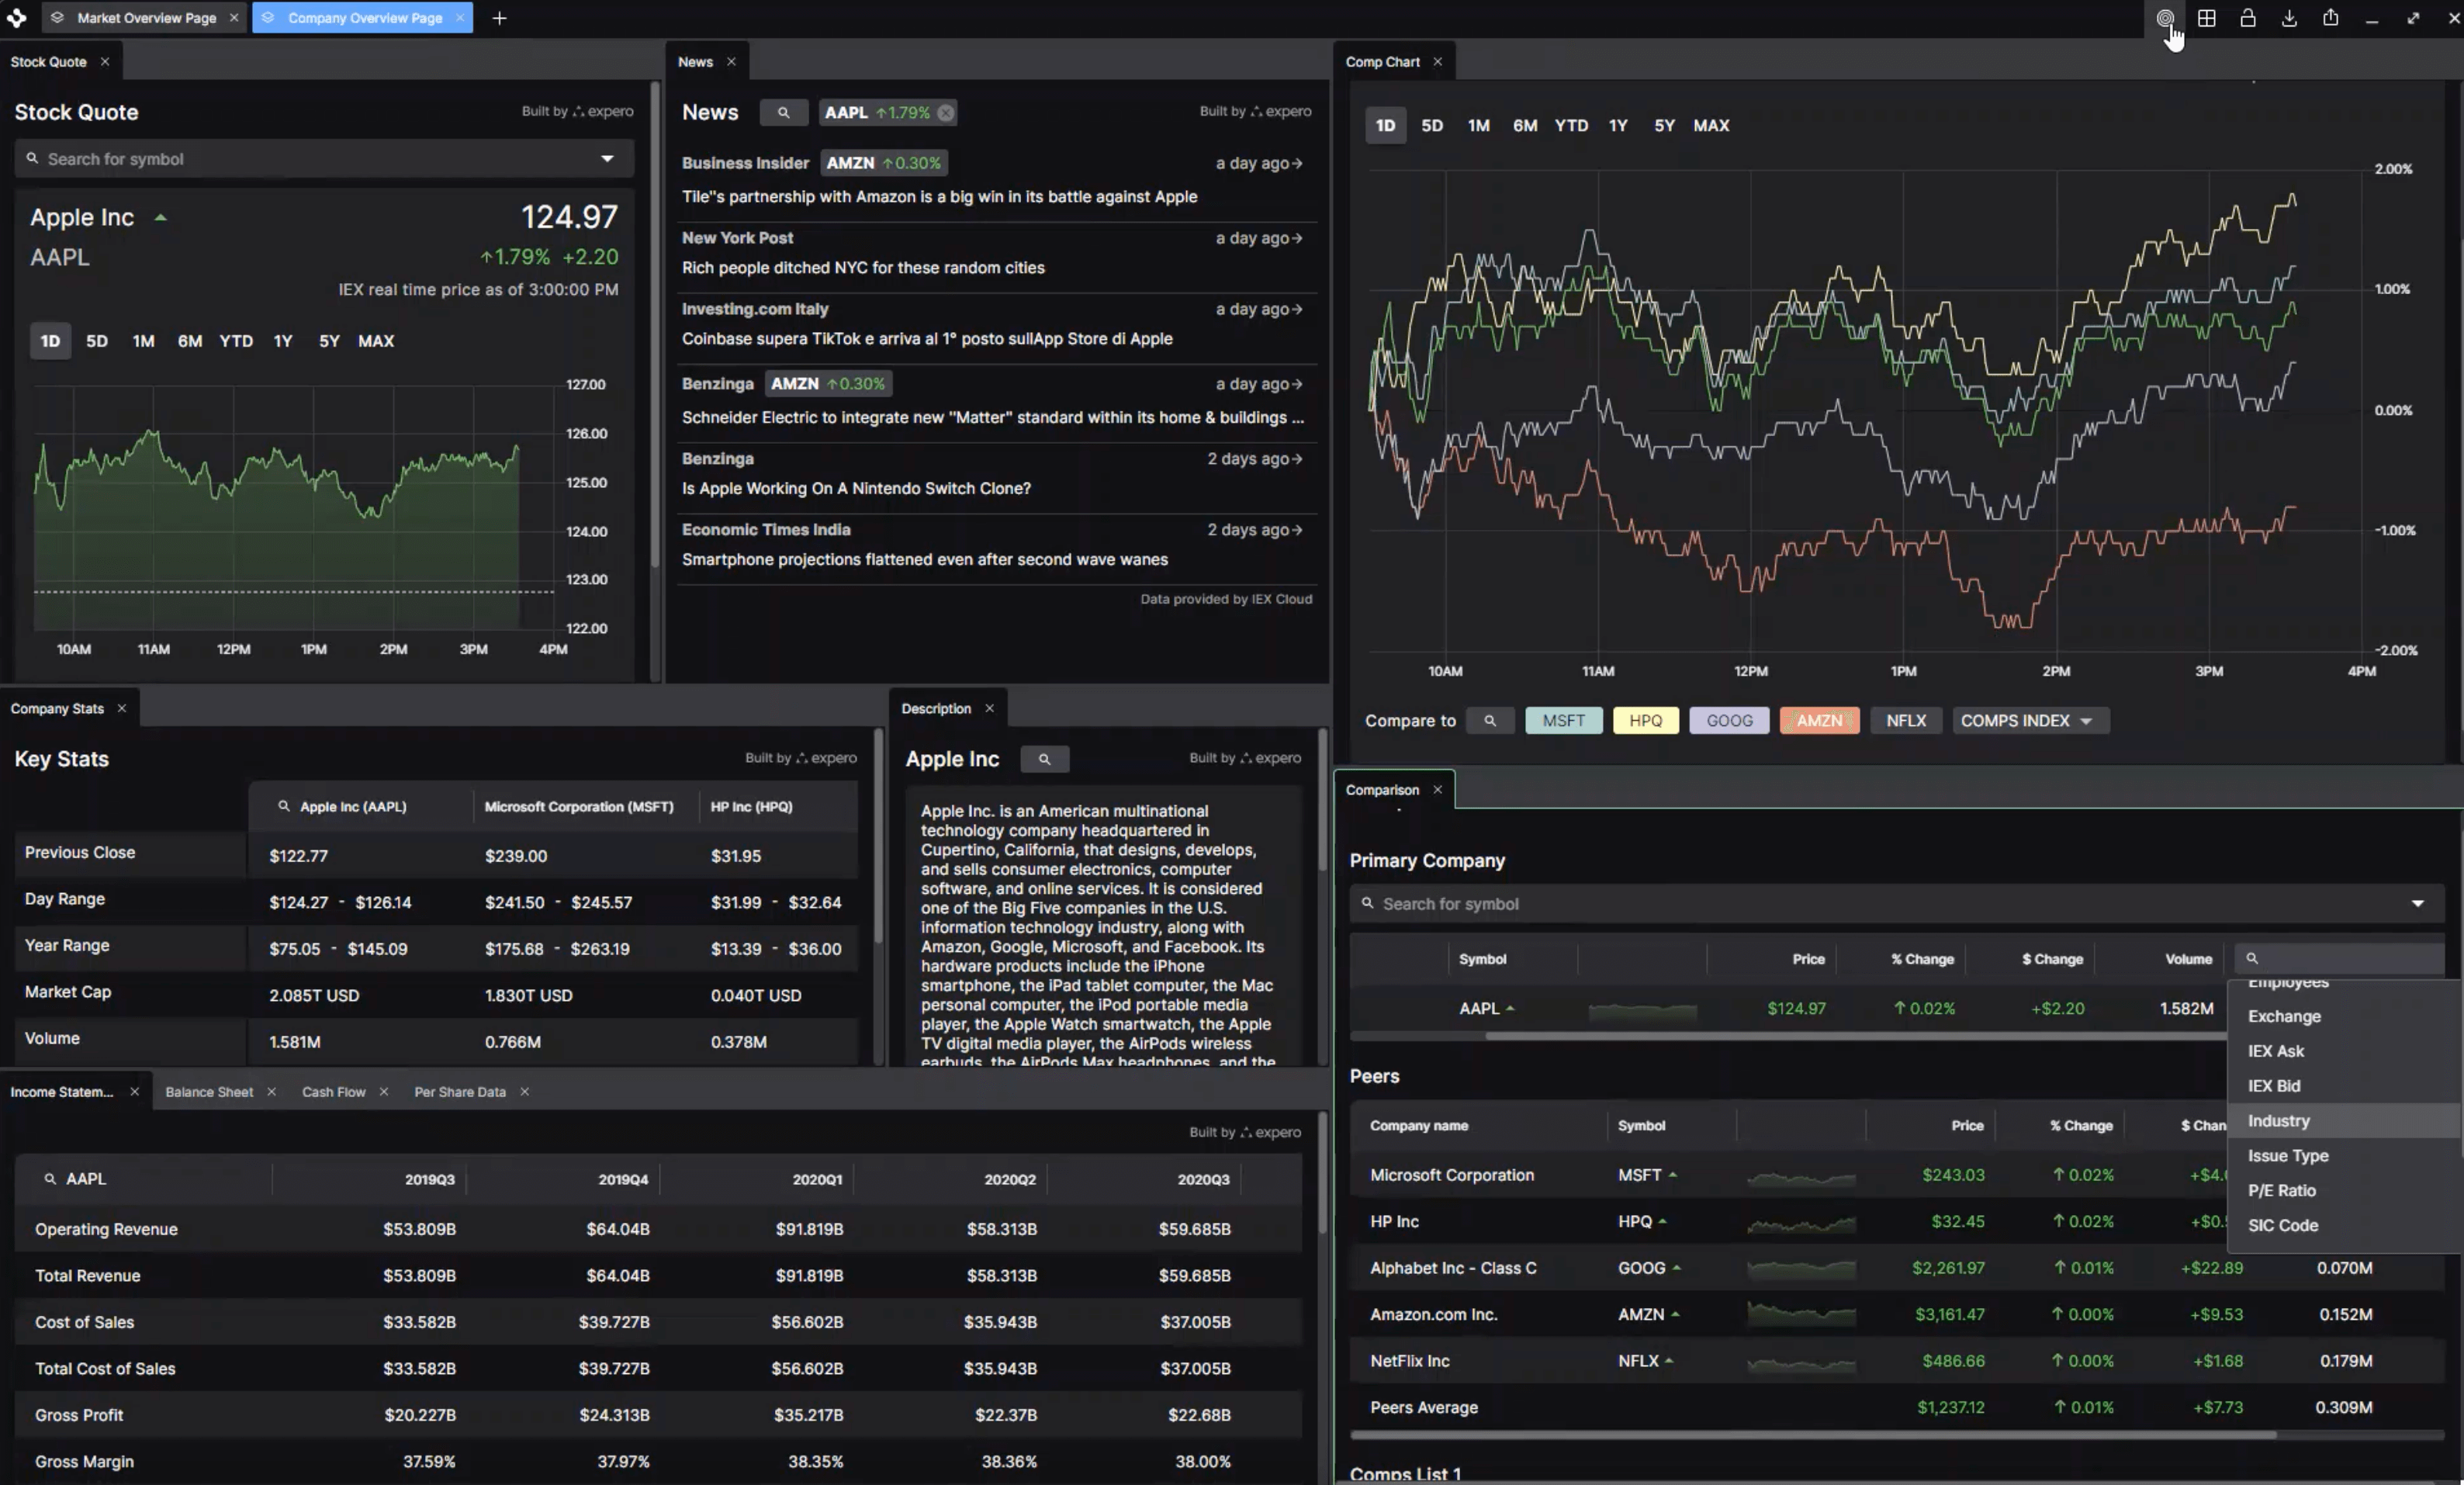Open the search icon button in News panel

point(784,113)
